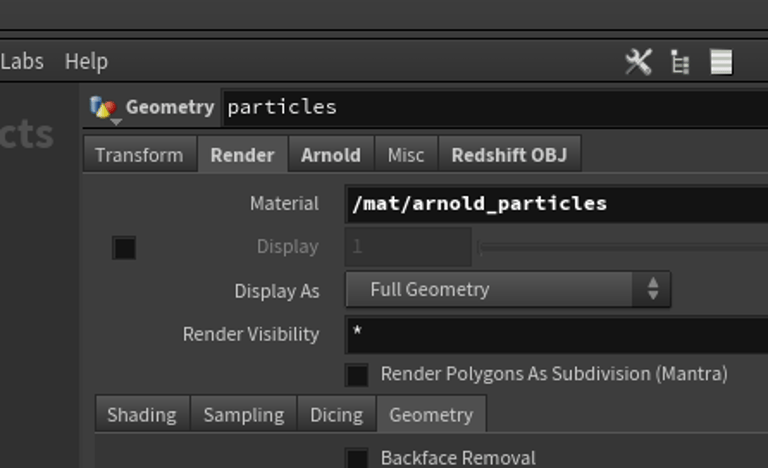This screenshot has height=468, width=768.
Task: Open the dropdown arrow under Geometry icon
Action: pos(116,122)
